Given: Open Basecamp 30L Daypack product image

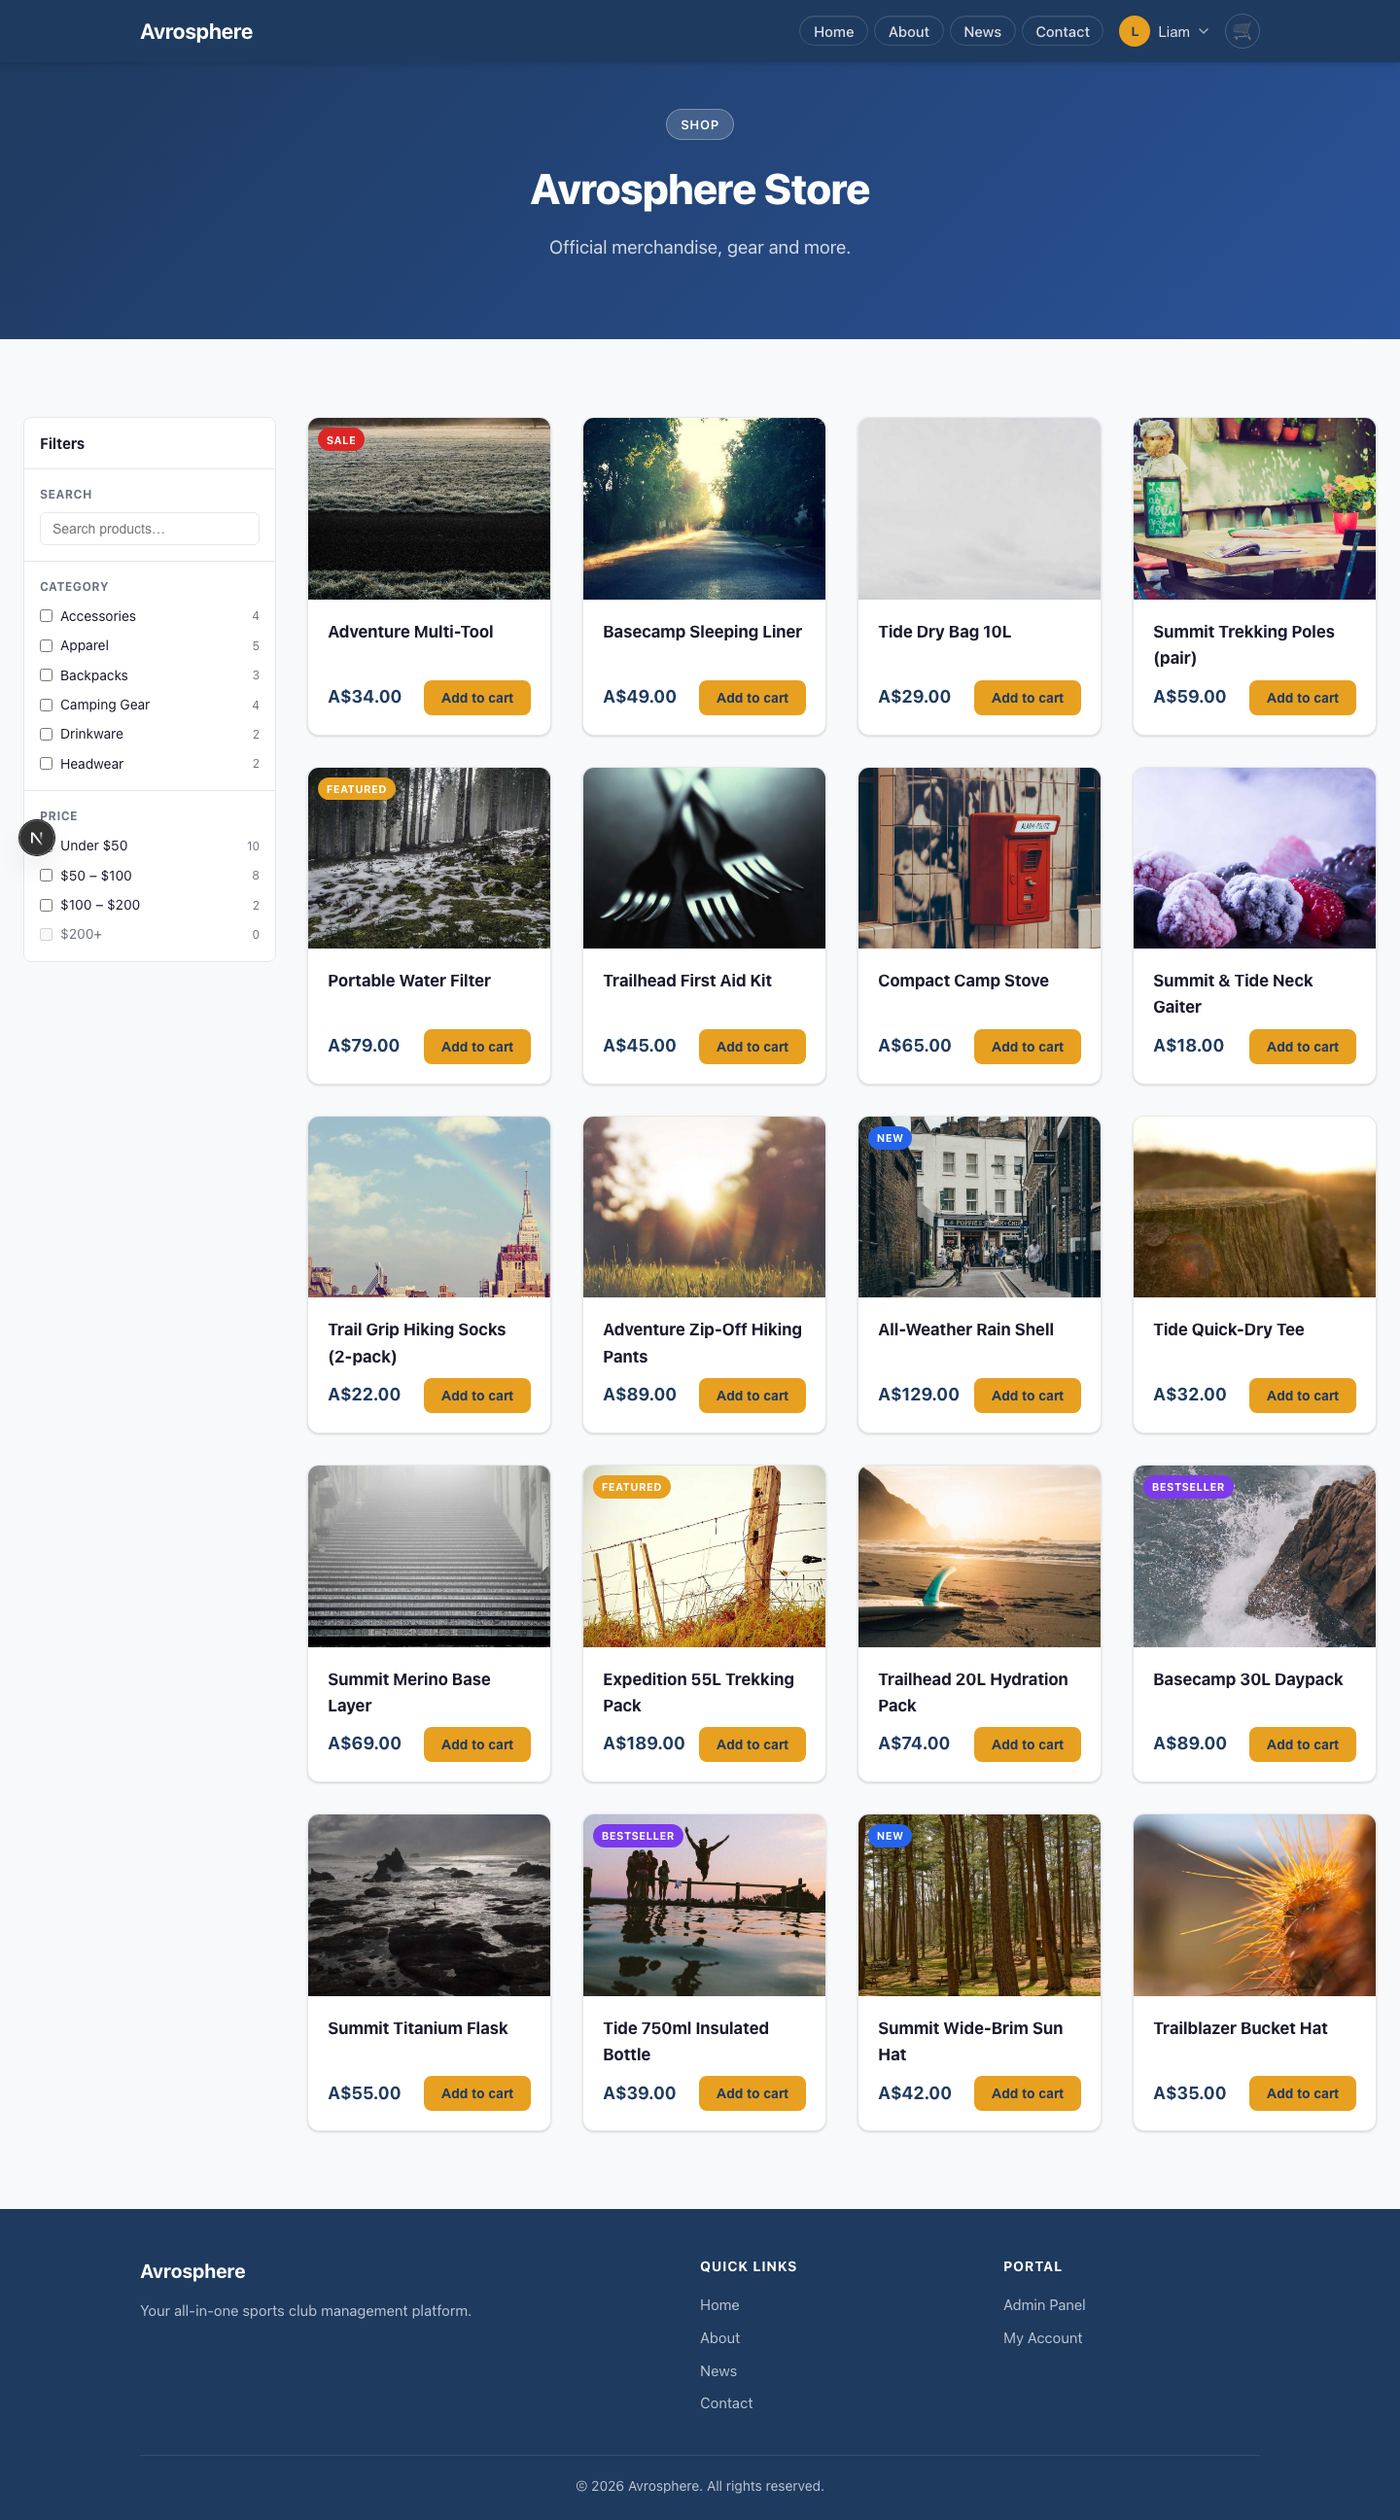Looking at the screenshot, I should 1254,1556.
